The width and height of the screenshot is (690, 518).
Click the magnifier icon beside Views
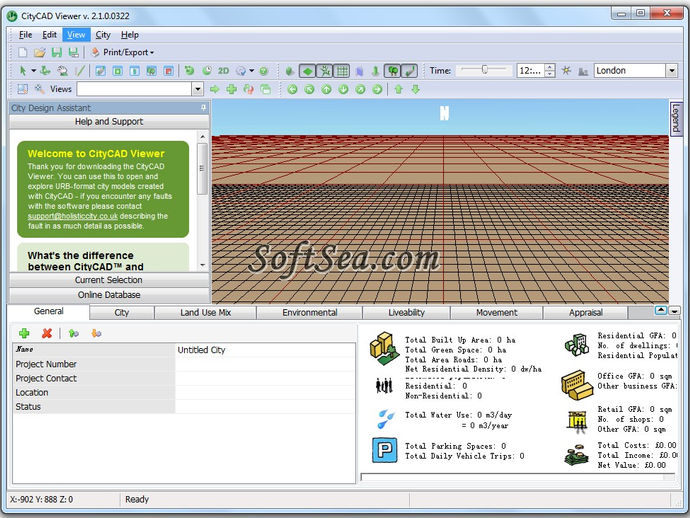(x=40, y=89)
